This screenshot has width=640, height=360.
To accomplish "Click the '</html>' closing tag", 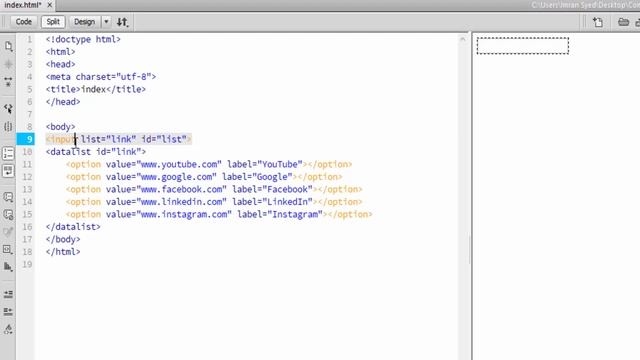I will pos(63,252).
